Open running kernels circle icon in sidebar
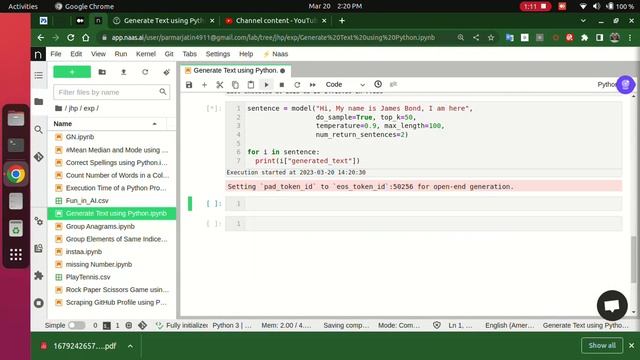Viewport: 640px width, 360px height. click(x=39, y=303)
